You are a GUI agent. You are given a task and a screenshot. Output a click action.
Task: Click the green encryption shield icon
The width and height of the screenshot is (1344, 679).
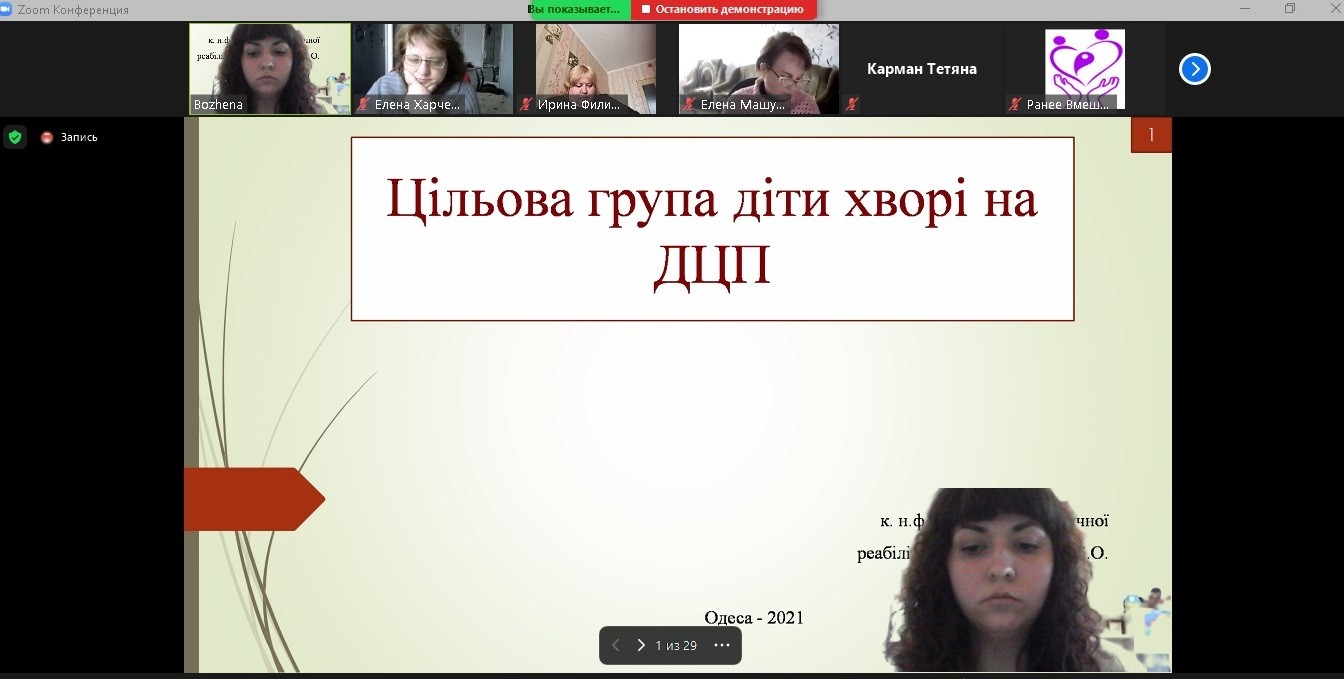pyautogui.click(x=15, y=137)
